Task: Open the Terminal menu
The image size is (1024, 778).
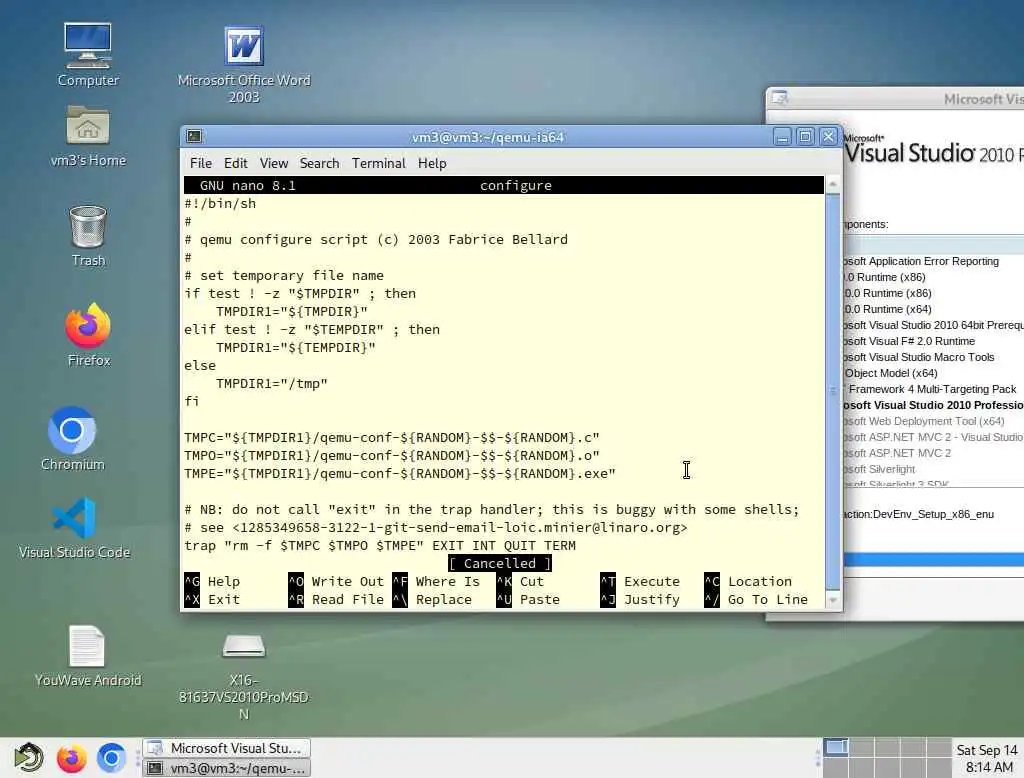Action: coord(379,163)
